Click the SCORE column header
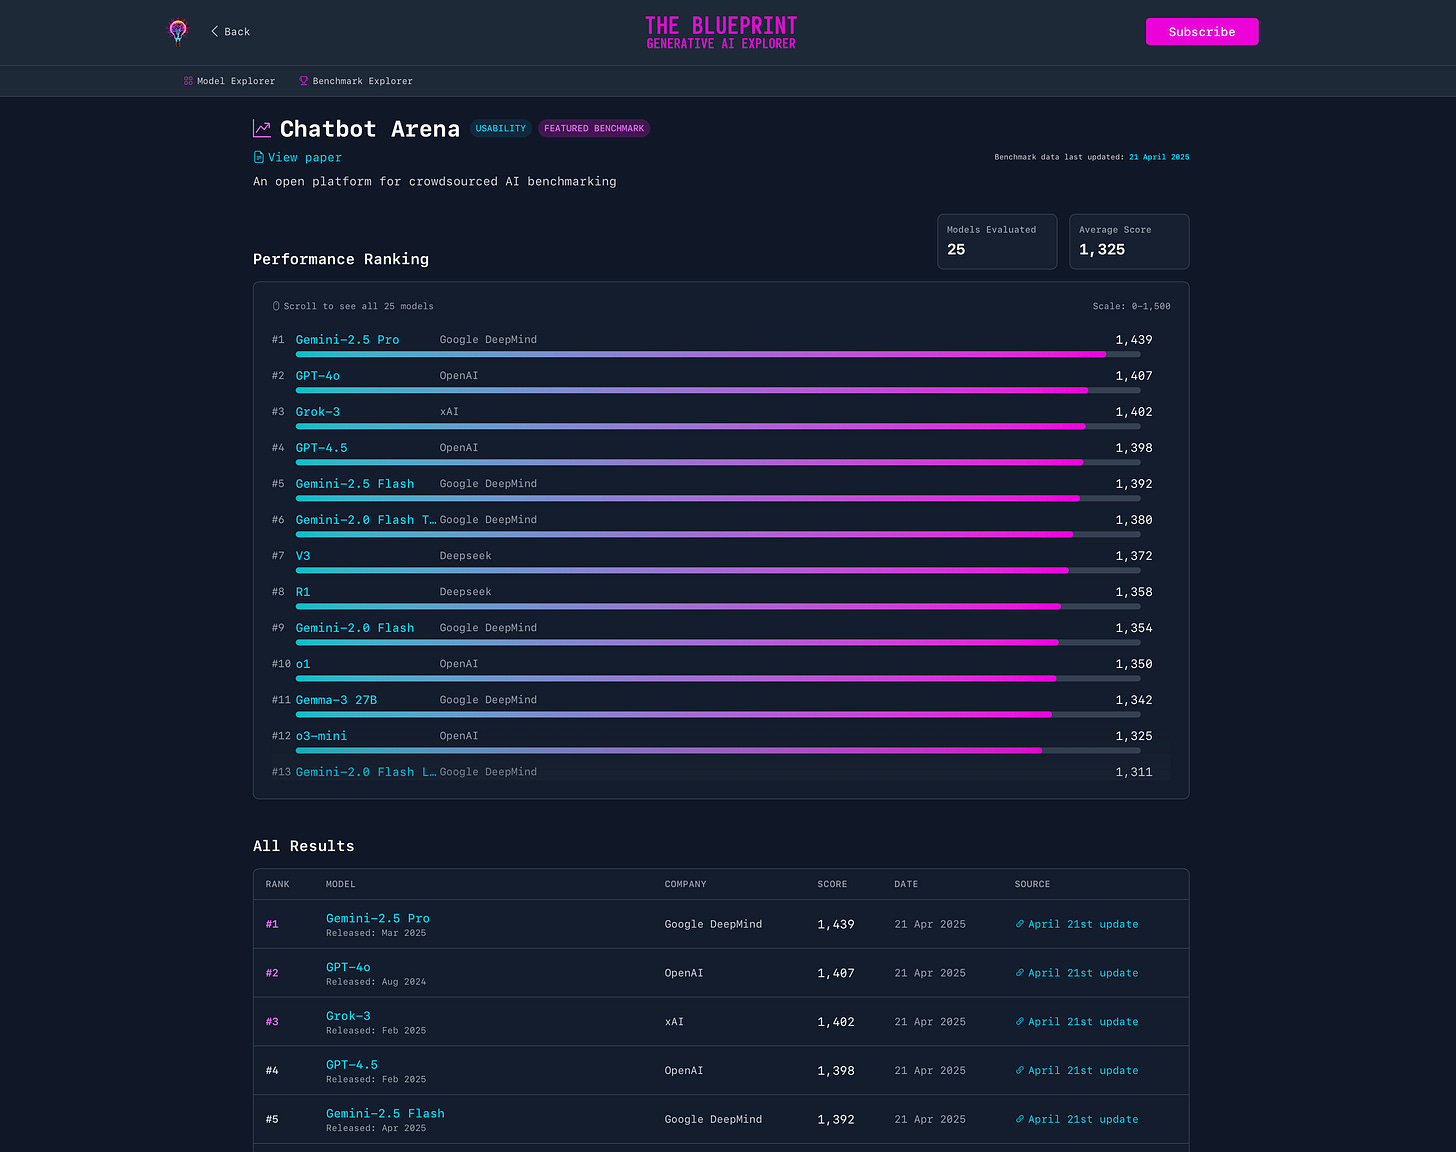 point(832,884)
